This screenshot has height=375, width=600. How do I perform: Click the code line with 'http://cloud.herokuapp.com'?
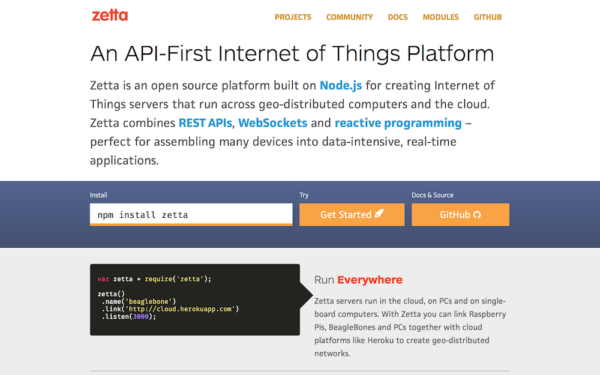[x=170, y=309]
